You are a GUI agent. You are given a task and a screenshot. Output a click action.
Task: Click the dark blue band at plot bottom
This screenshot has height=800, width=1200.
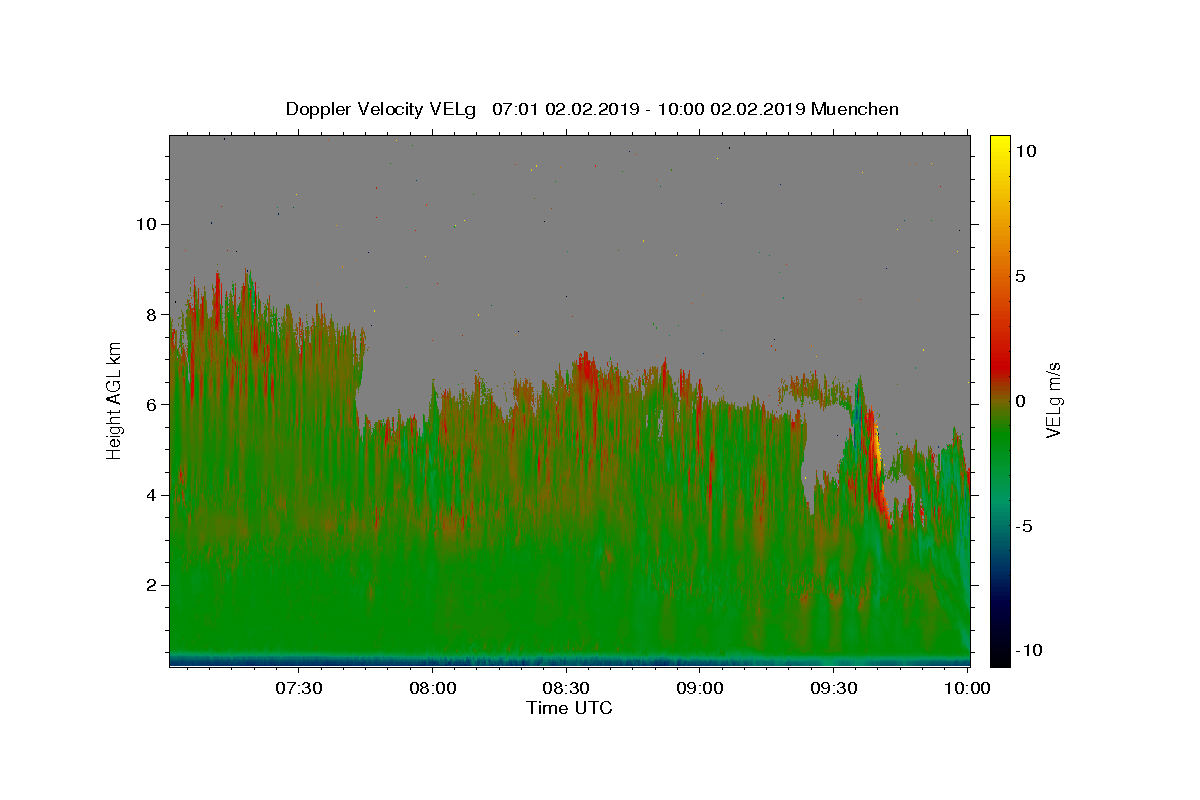569,660
